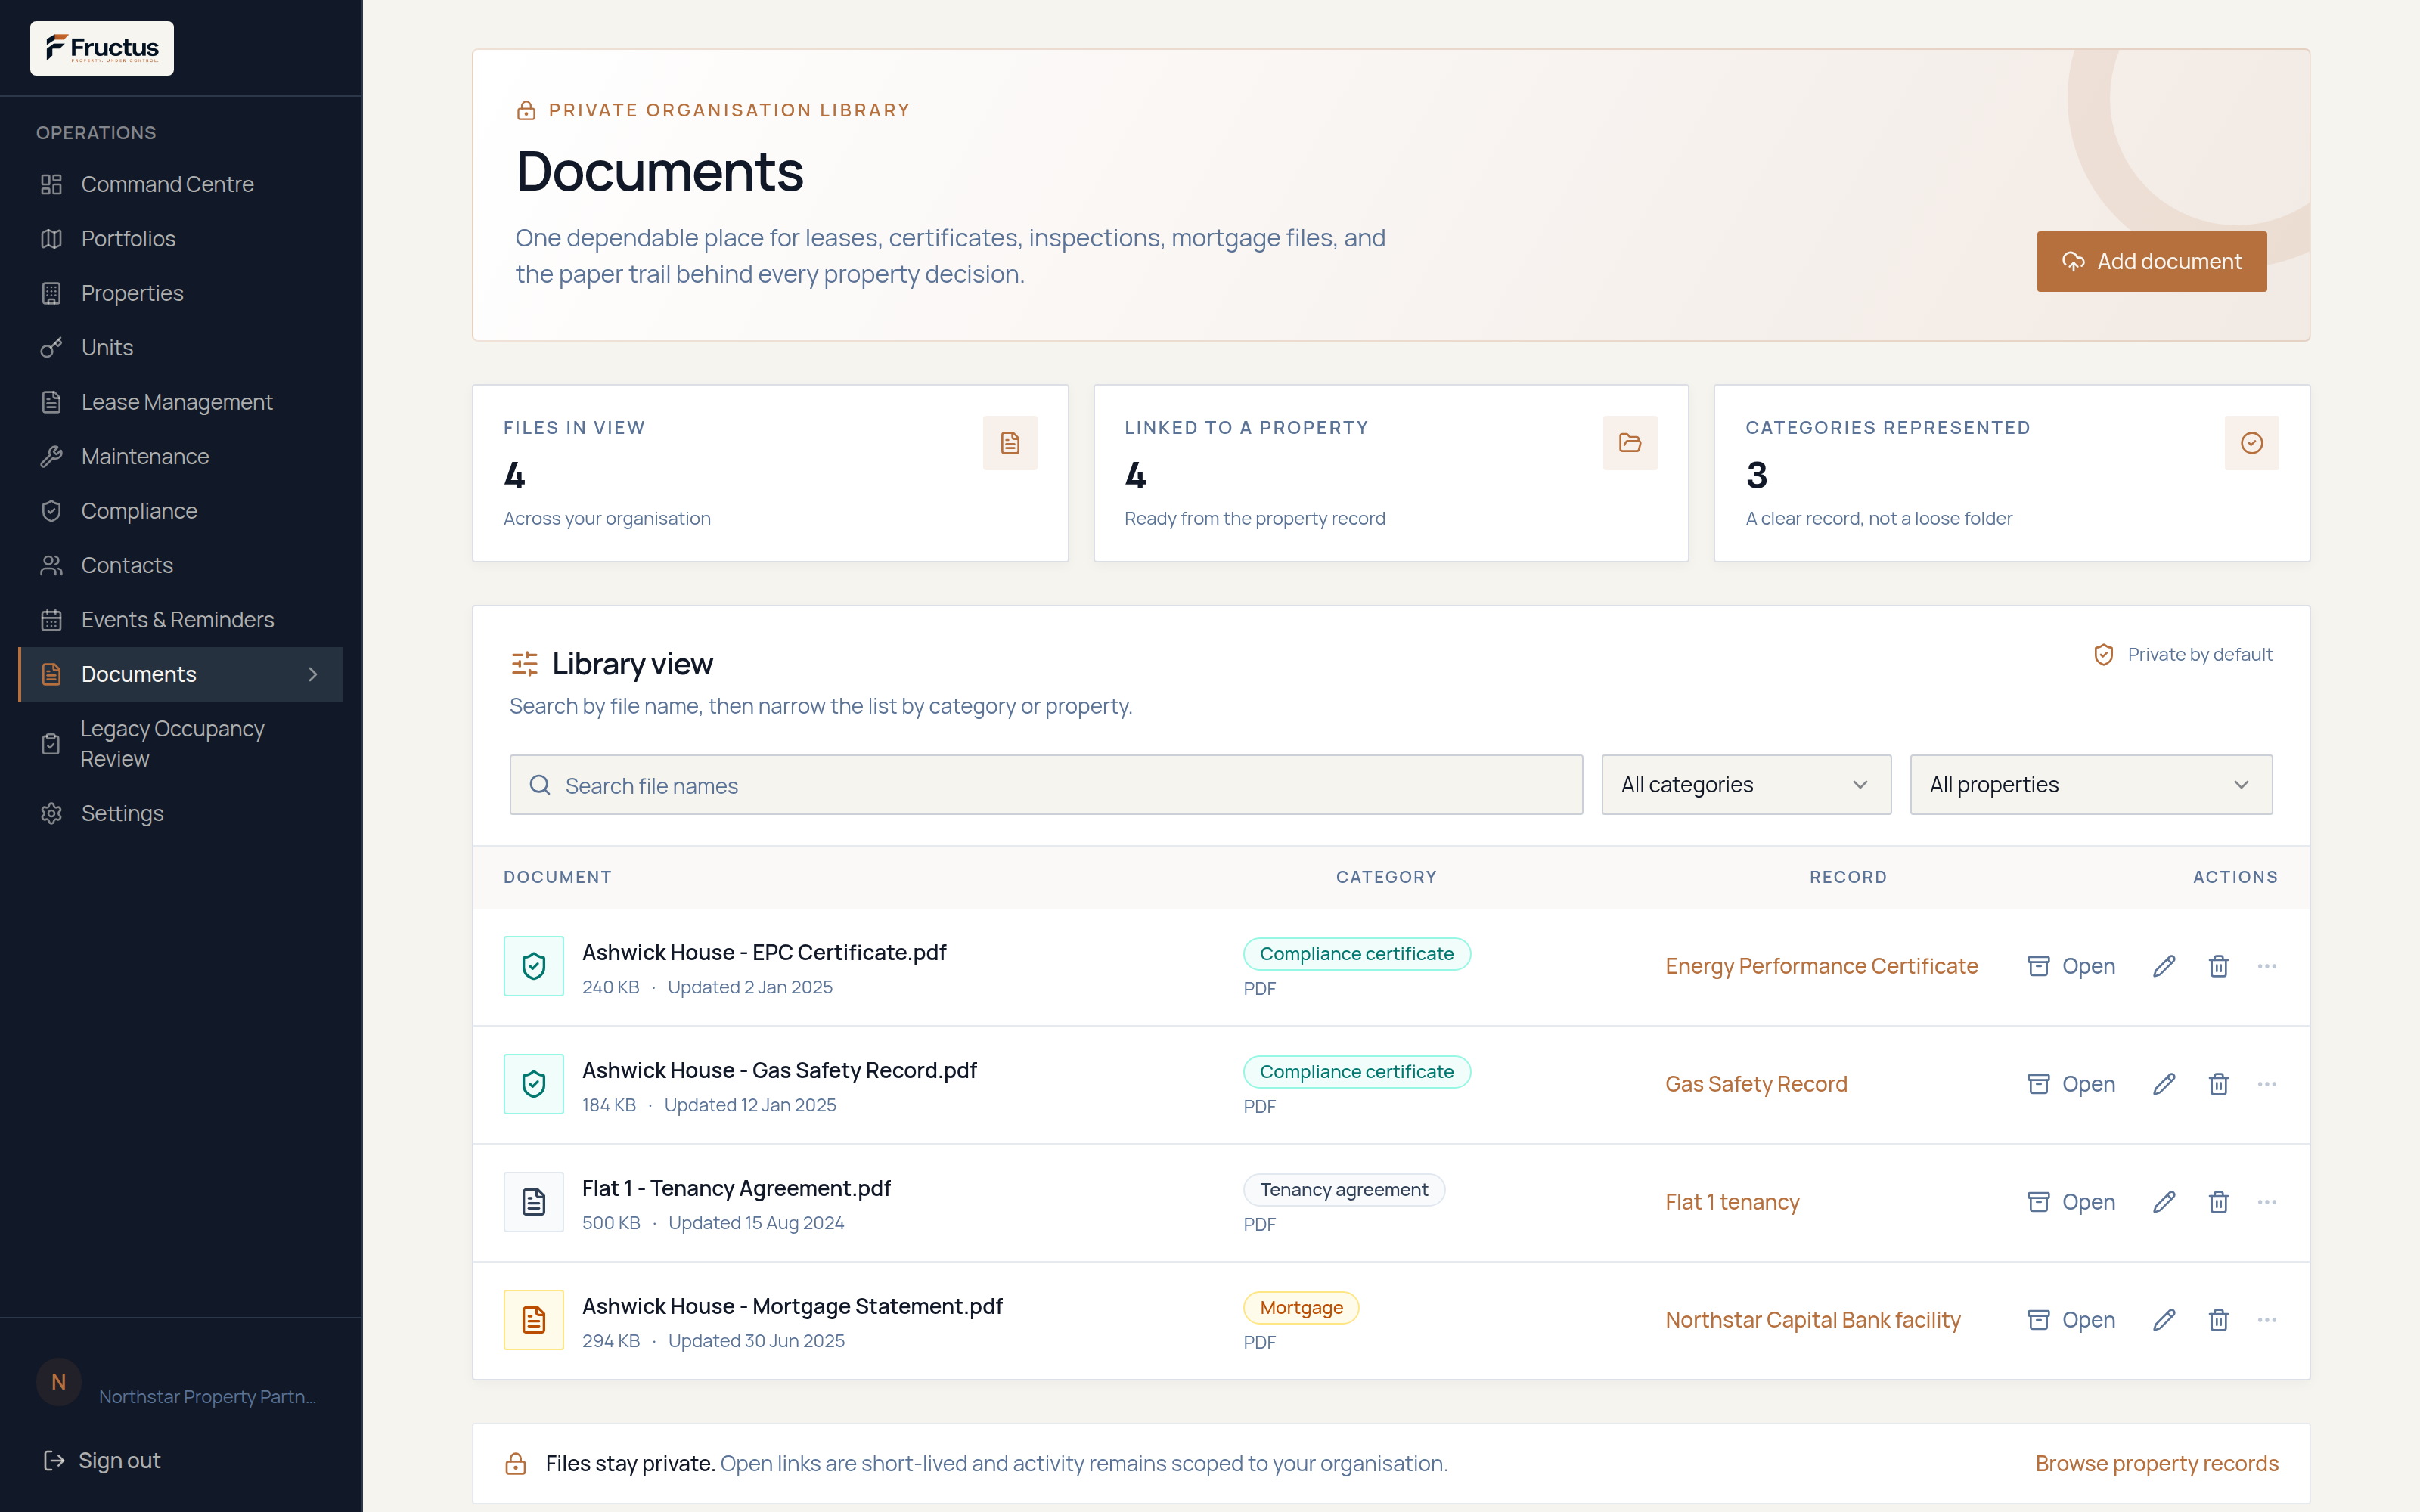Image resolution: width=2420 pixels, height=1512 pixels.
Task: Open Settings in the sidebar
Action: 181,813
